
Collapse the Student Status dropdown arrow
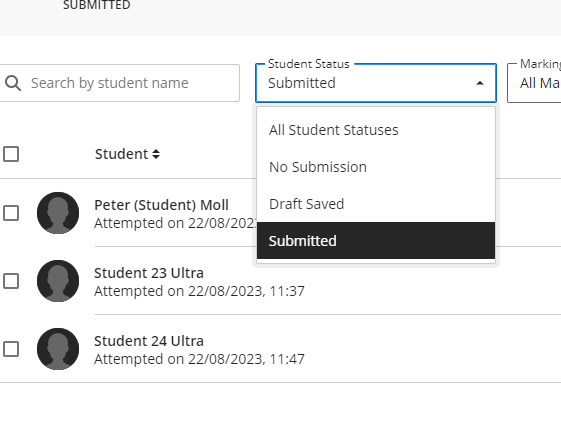[x=480, y=83]
